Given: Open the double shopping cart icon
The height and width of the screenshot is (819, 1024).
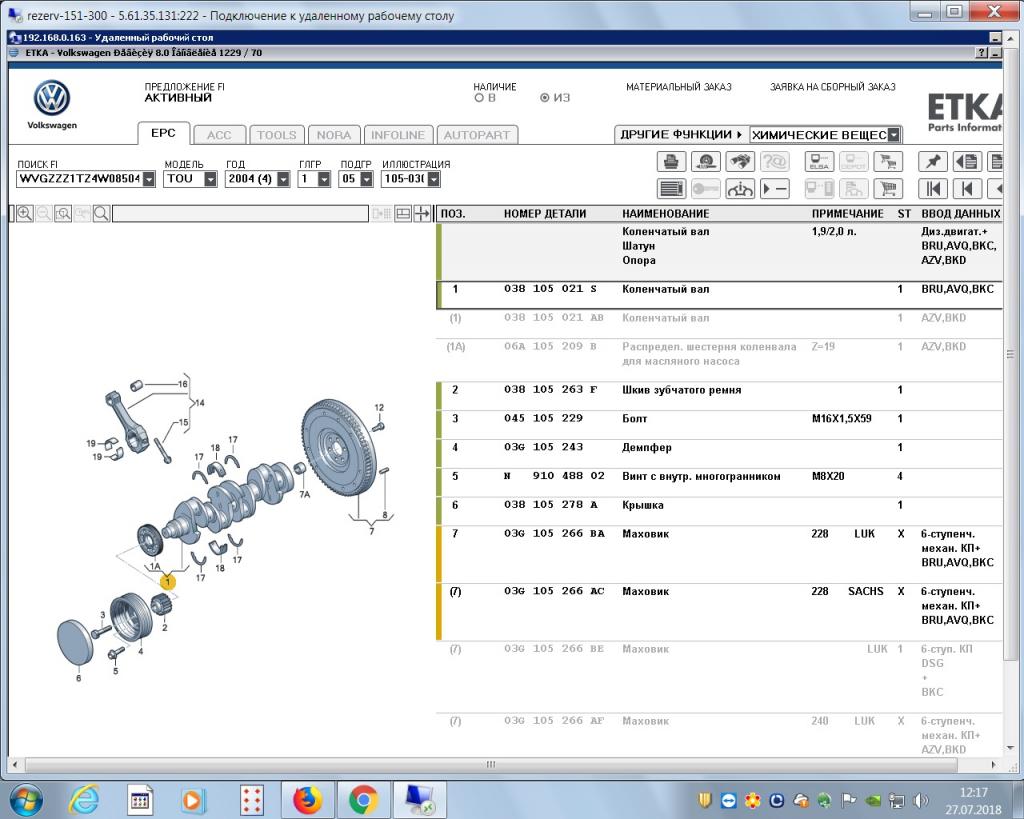Looking at the screenshot, I should point(888,161).
